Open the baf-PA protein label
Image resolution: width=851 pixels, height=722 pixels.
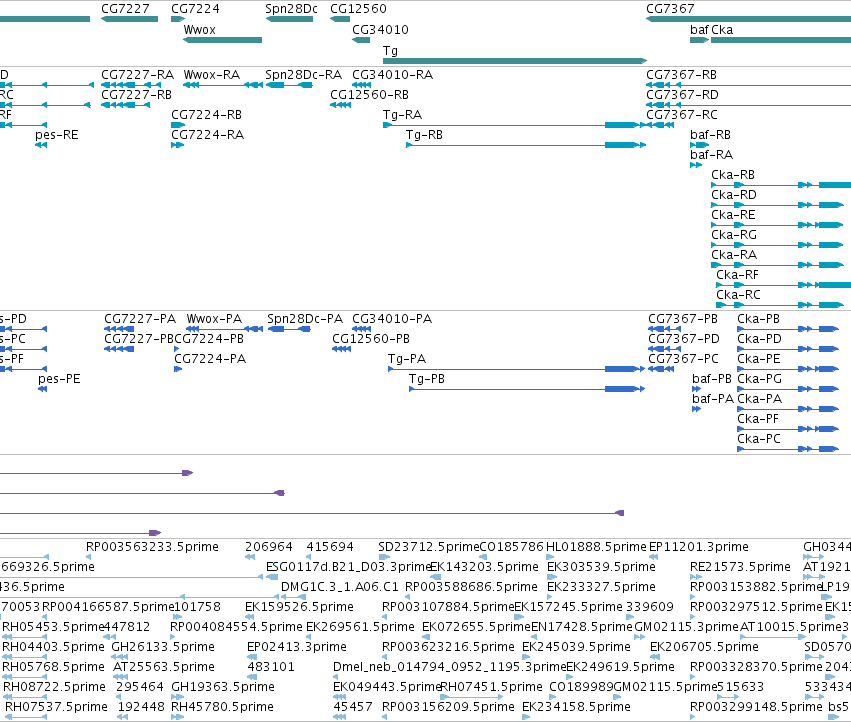(x=713, y=400)
